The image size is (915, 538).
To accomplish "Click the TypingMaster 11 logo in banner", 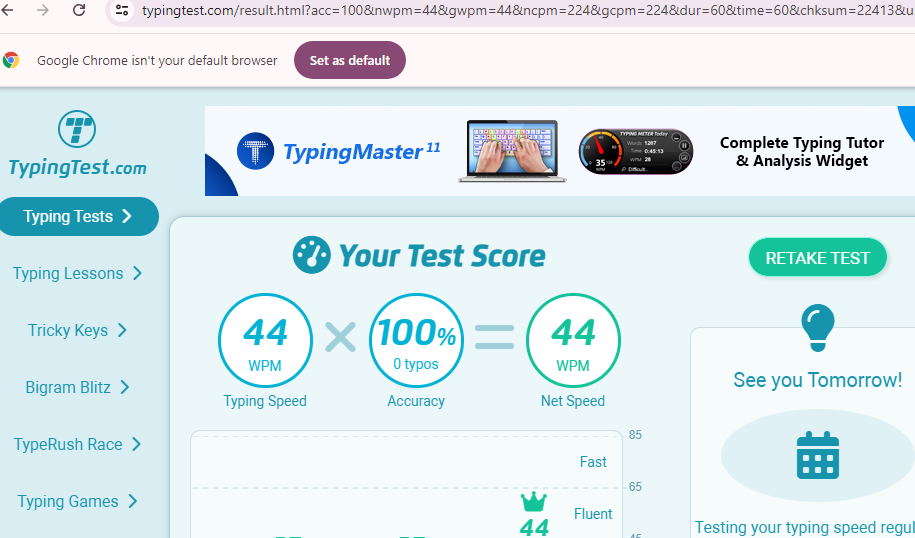I will pyautogui.click(x=338, y=151).
